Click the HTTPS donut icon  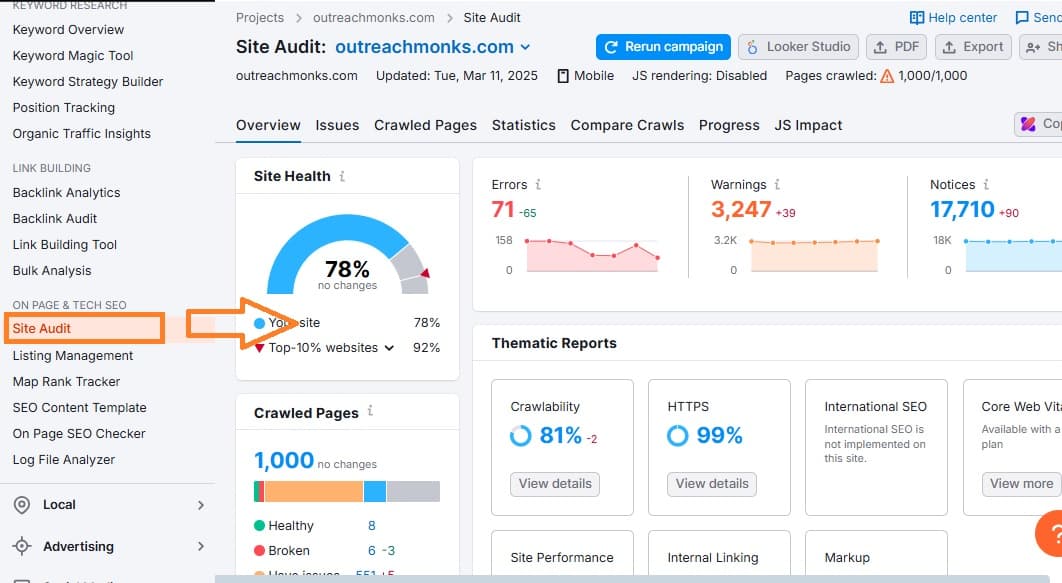coord(677,435)
